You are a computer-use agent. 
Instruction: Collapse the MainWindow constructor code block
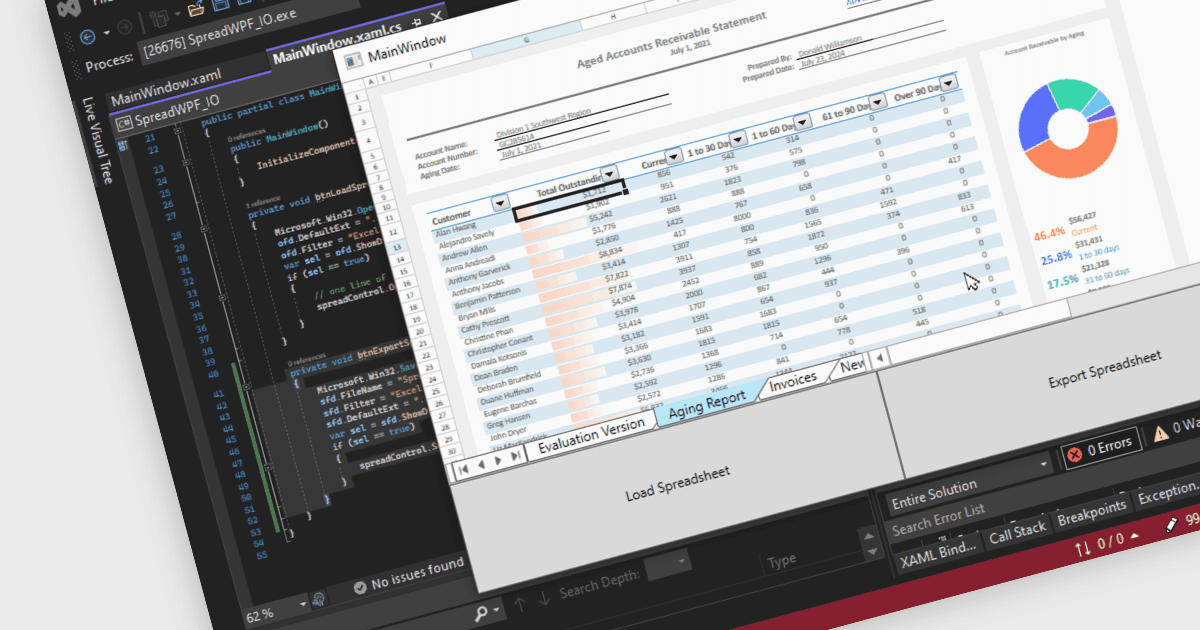186,162
